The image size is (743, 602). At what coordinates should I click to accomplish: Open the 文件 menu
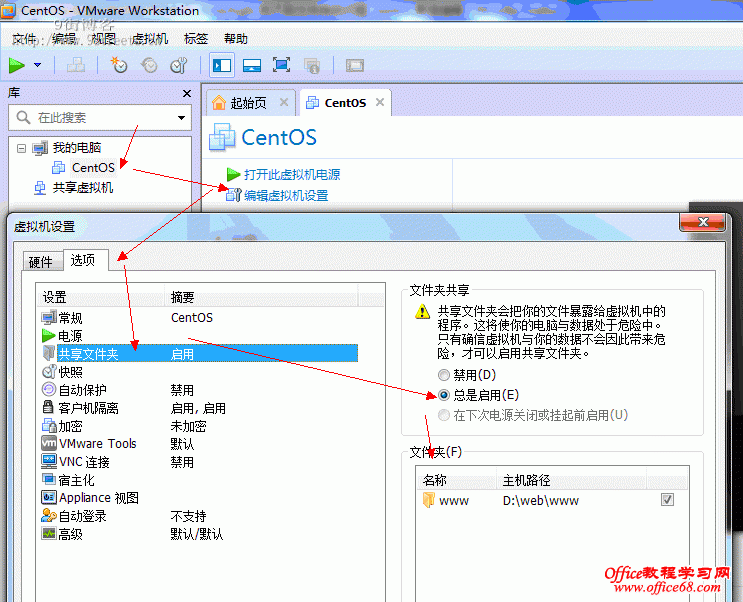pyautogui.click(x=24, y=39)
